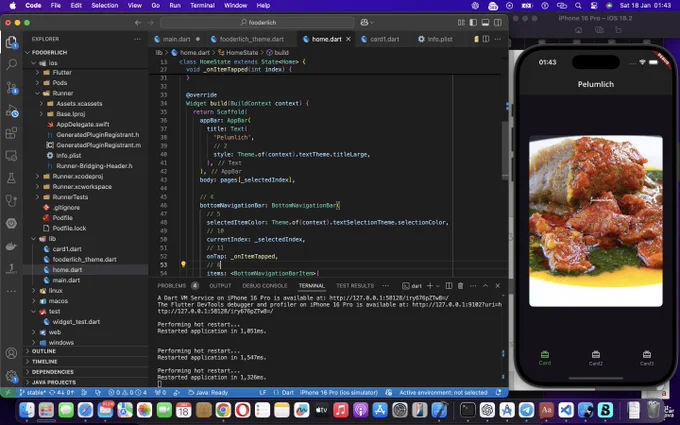The image size is (680, 425).
Task: Open editor more actions menu
Action: tap(497, 39)
